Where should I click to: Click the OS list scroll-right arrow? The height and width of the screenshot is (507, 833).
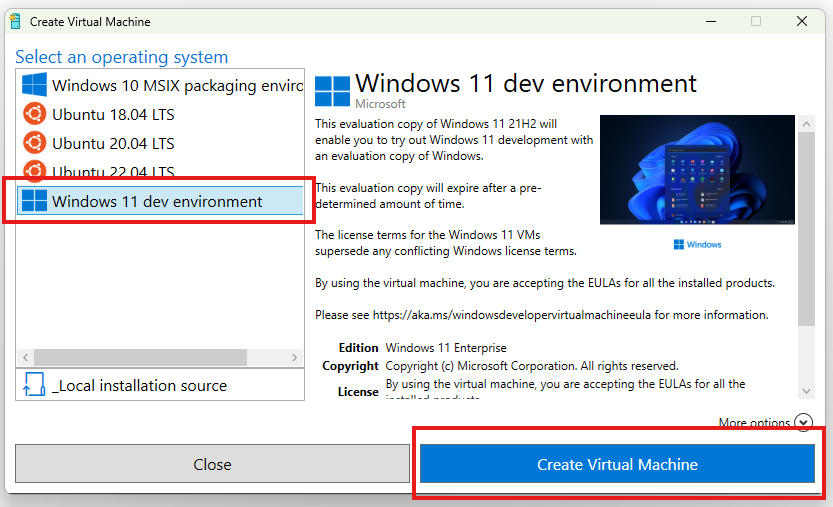point(295,358)
